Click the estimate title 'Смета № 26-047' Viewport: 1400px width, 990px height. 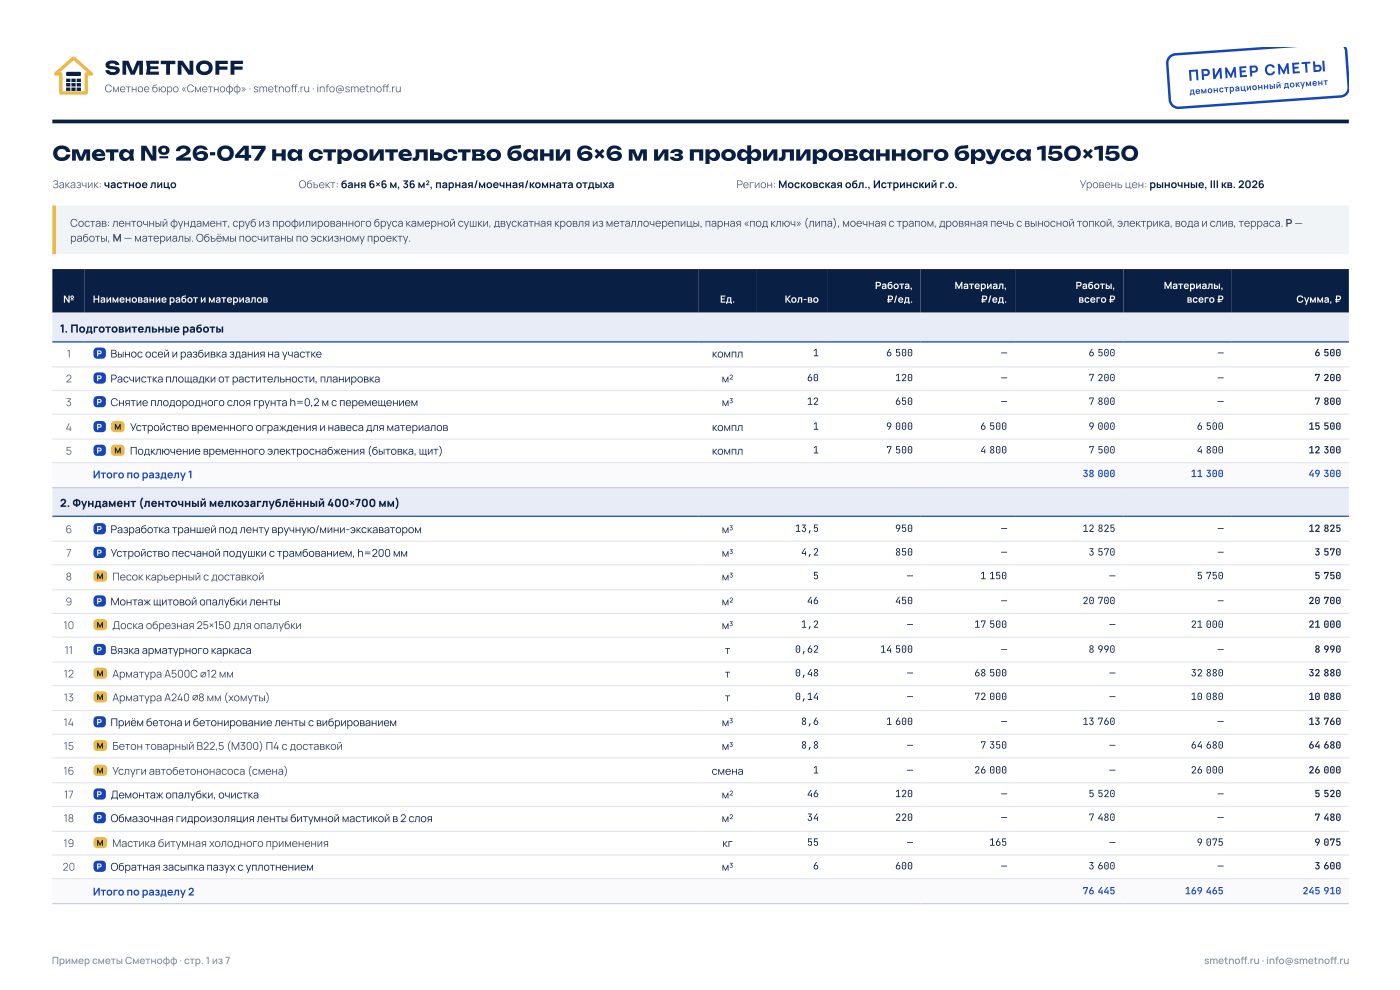[159, 154]
